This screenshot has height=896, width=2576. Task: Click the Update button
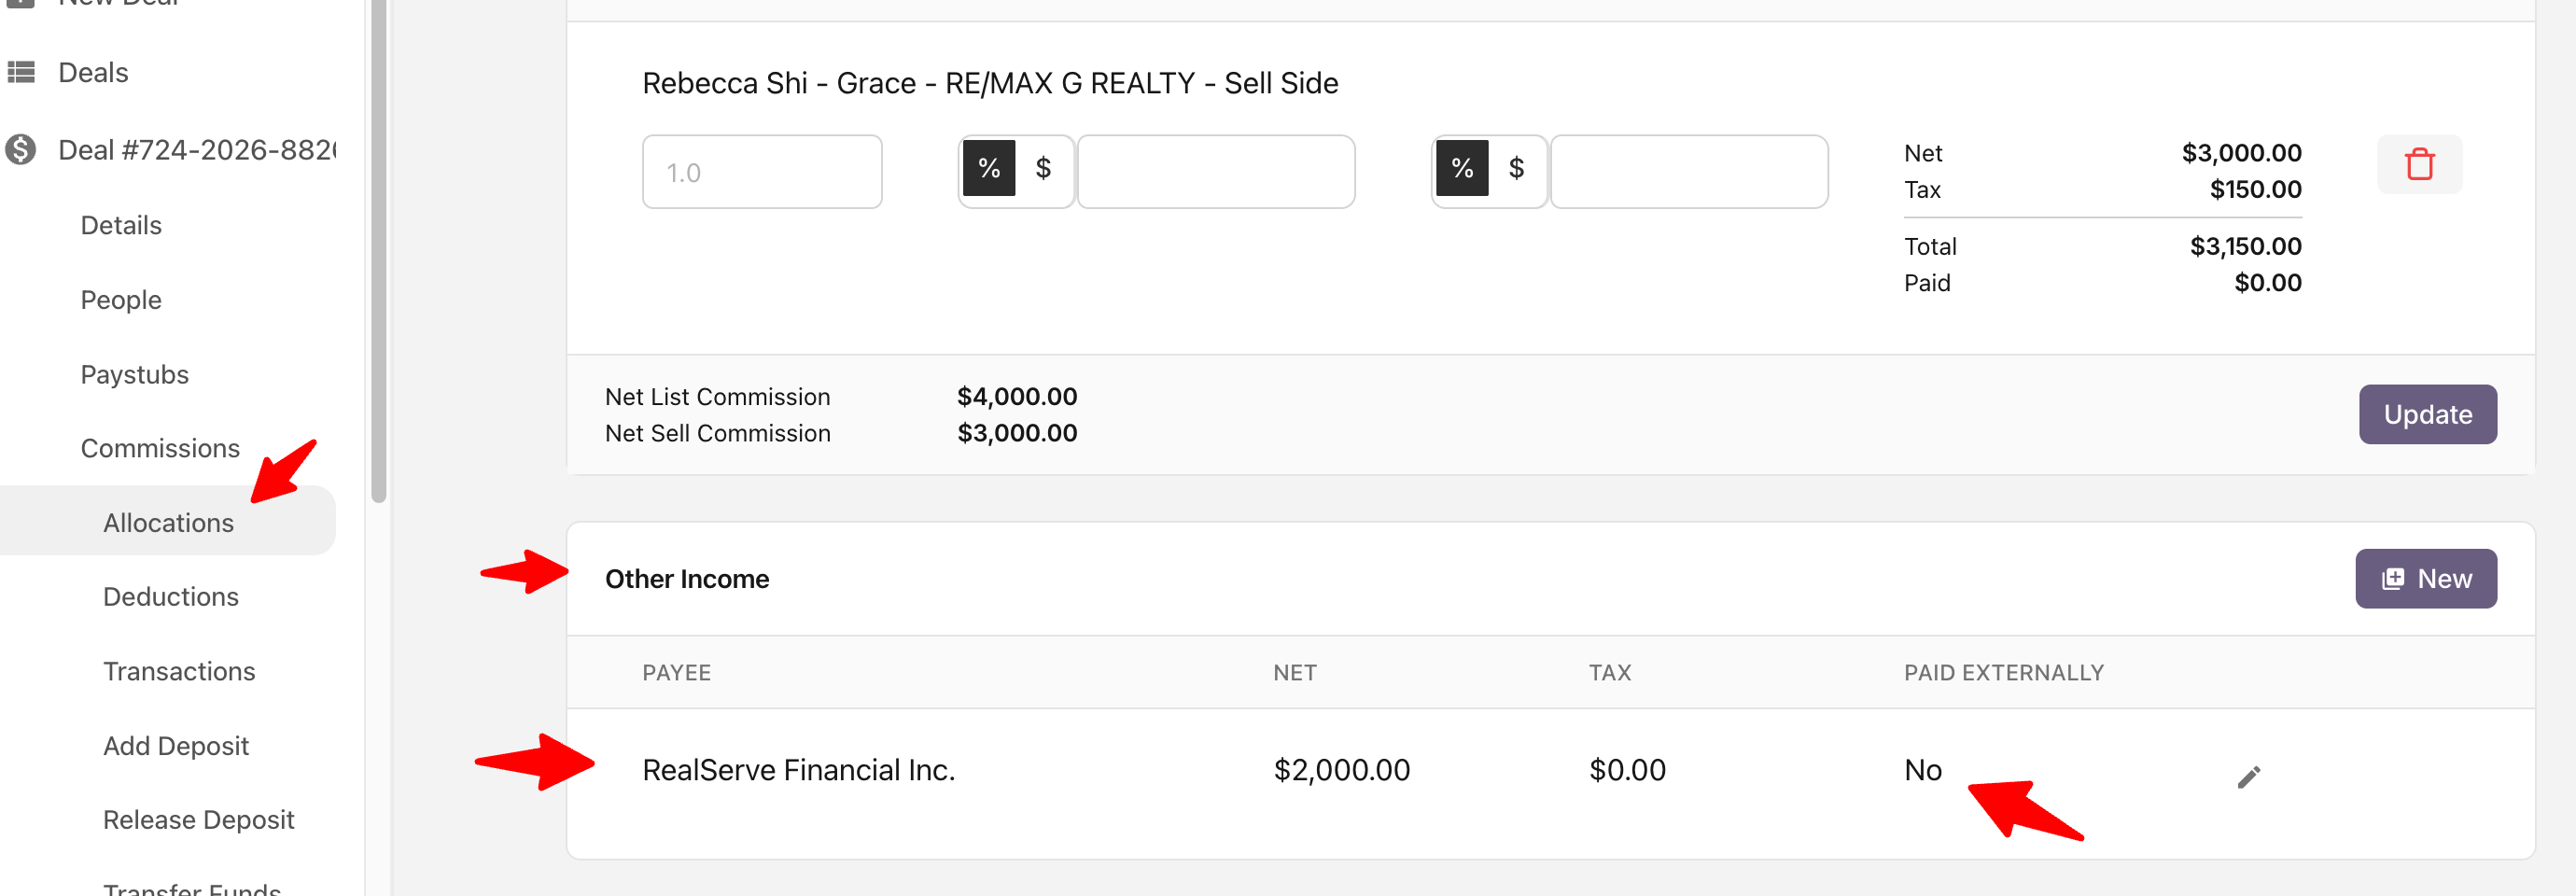tap(2427, 414)
